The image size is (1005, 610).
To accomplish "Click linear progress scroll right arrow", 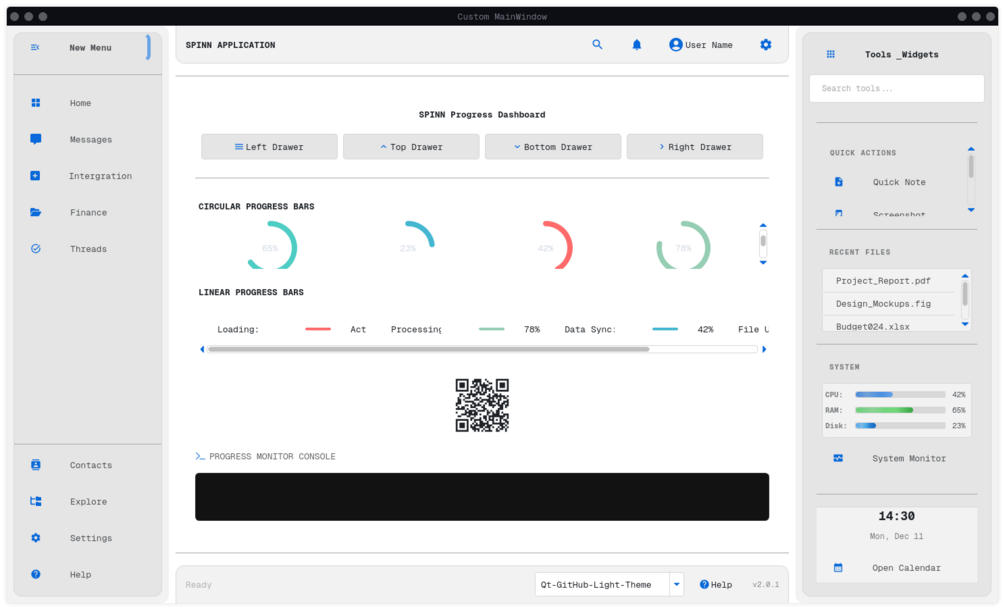I will (x=763, y=349).
